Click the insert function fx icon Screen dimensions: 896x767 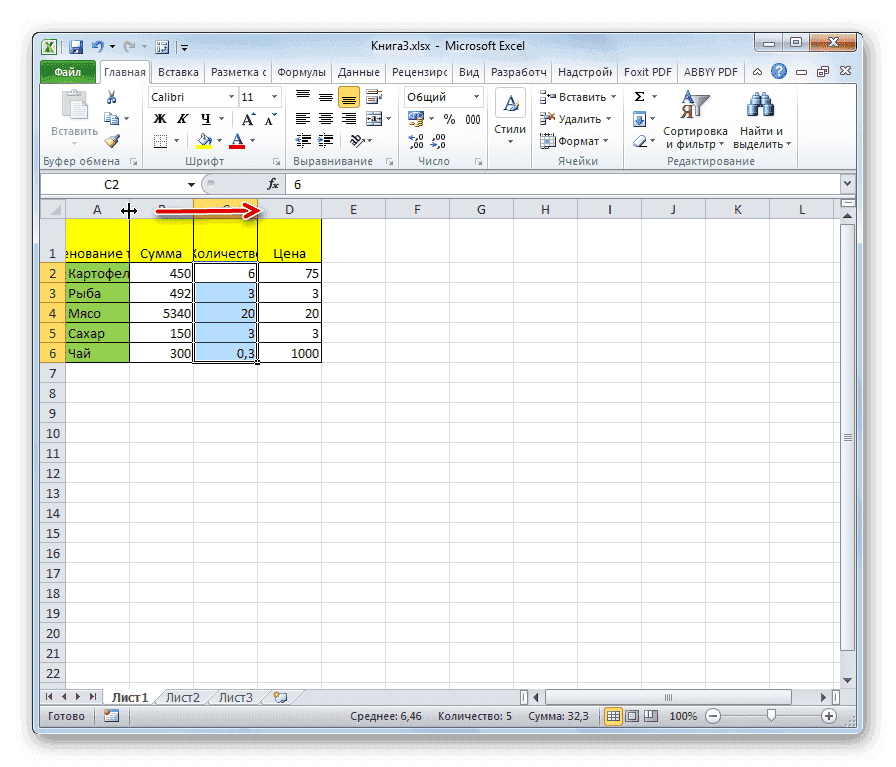(x=272, y=185)
